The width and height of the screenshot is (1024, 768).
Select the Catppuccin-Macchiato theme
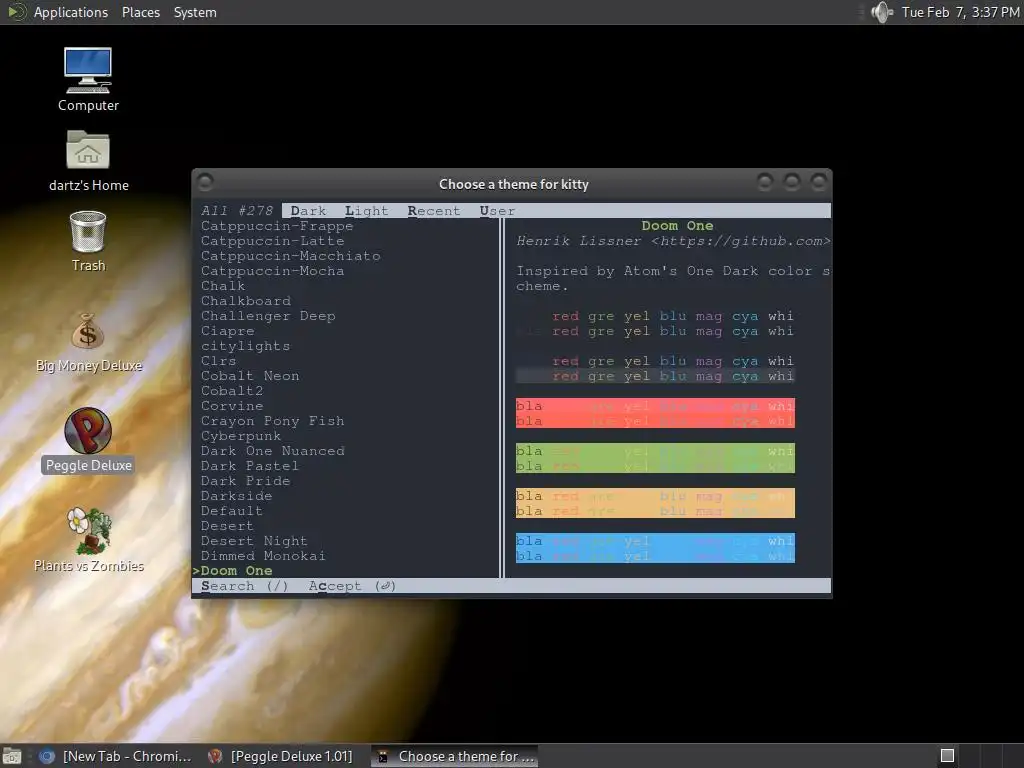(x=291, y=256)
